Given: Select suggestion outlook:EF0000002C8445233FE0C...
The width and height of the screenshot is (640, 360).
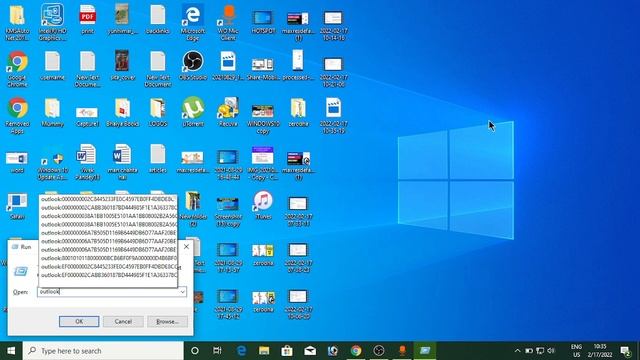Looking at the screenshot, I should [108, 267].
